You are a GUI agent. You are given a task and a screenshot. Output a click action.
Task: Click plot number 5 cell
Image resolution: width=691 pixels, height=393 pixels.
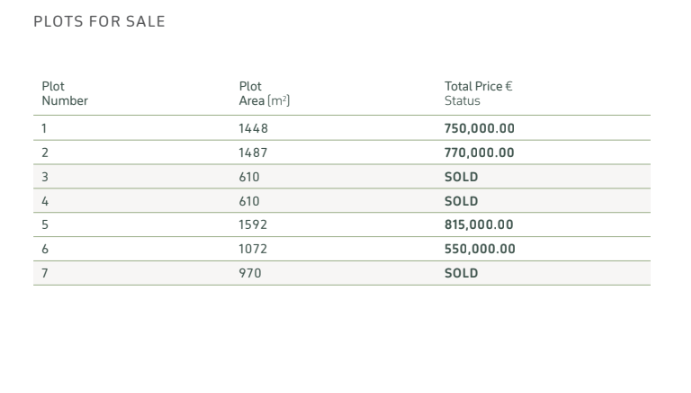[45, 225]
